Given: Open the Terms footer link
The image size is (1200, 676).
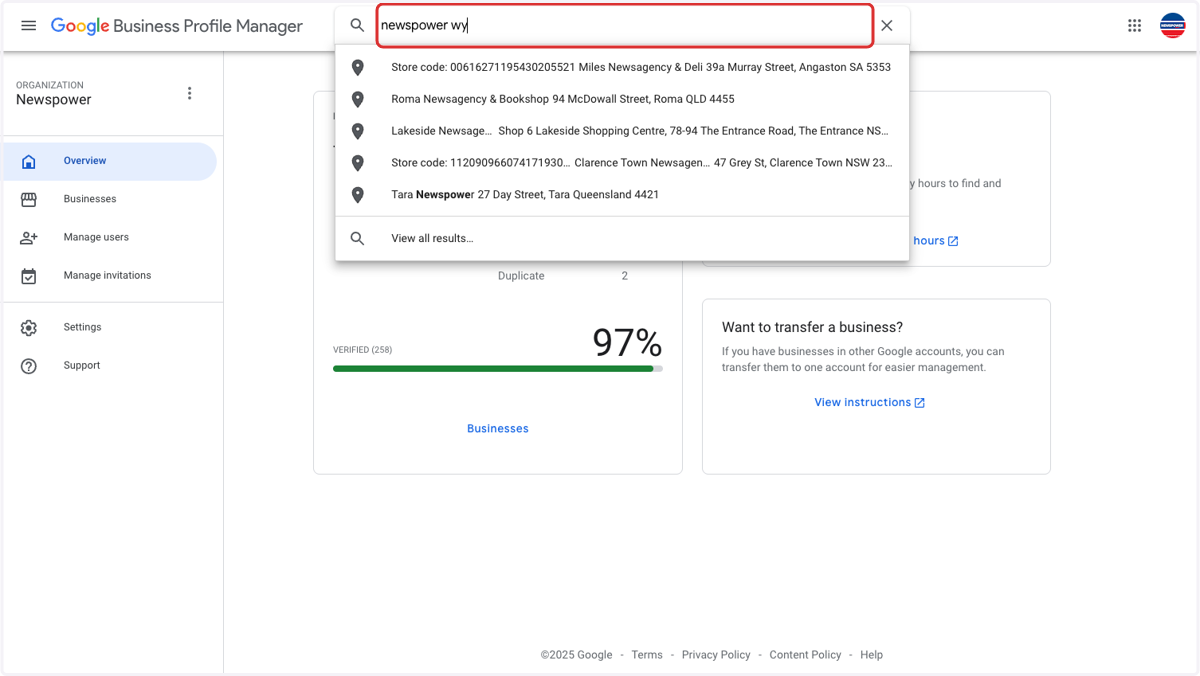Looking at the screenshot, I should [647, 655].
